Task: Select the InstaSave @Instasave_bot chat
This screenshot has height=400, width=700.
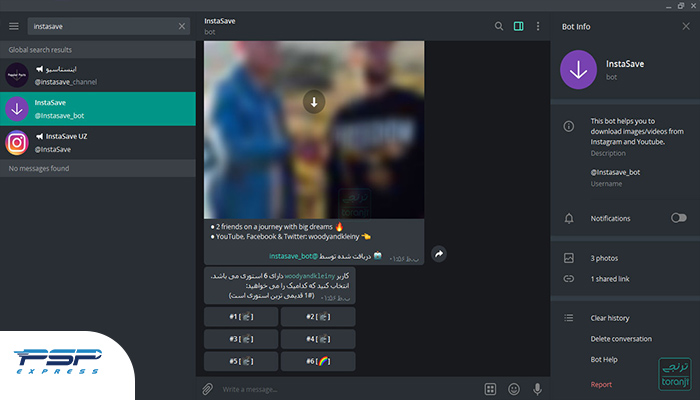Action: [98, 109]
